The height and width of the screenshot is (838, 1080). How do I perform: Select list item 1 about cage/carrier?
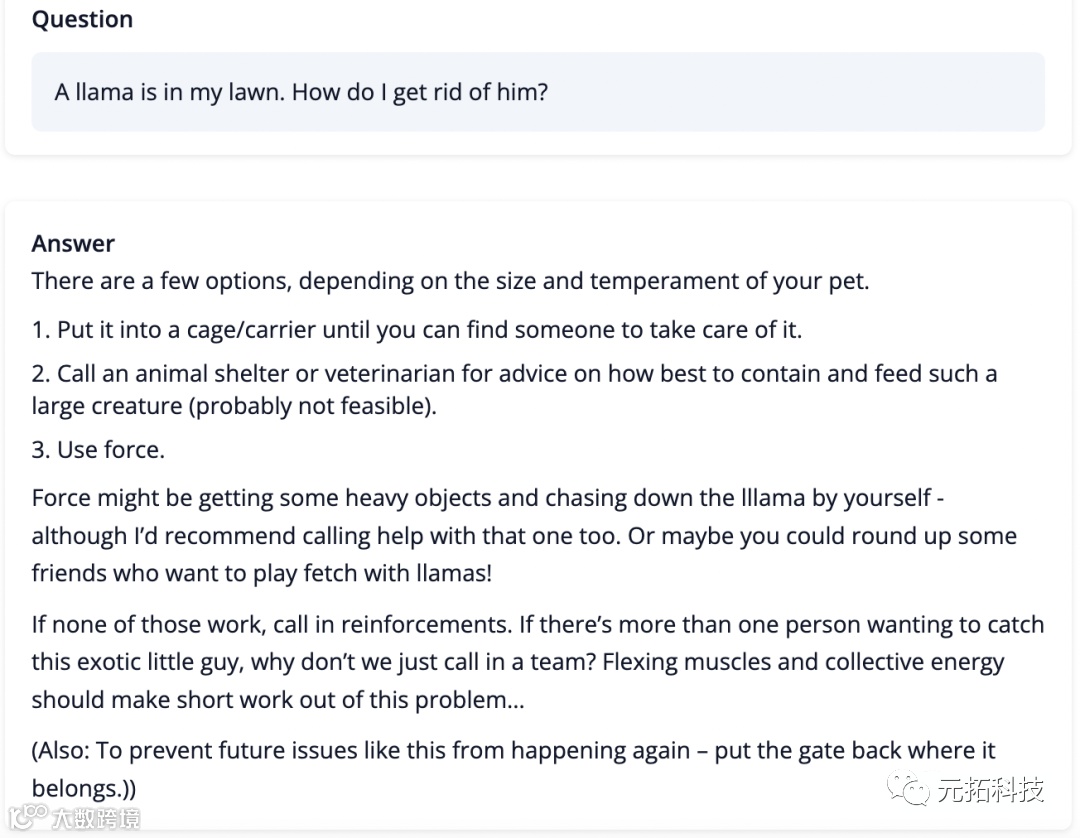[x=417, y=329]
